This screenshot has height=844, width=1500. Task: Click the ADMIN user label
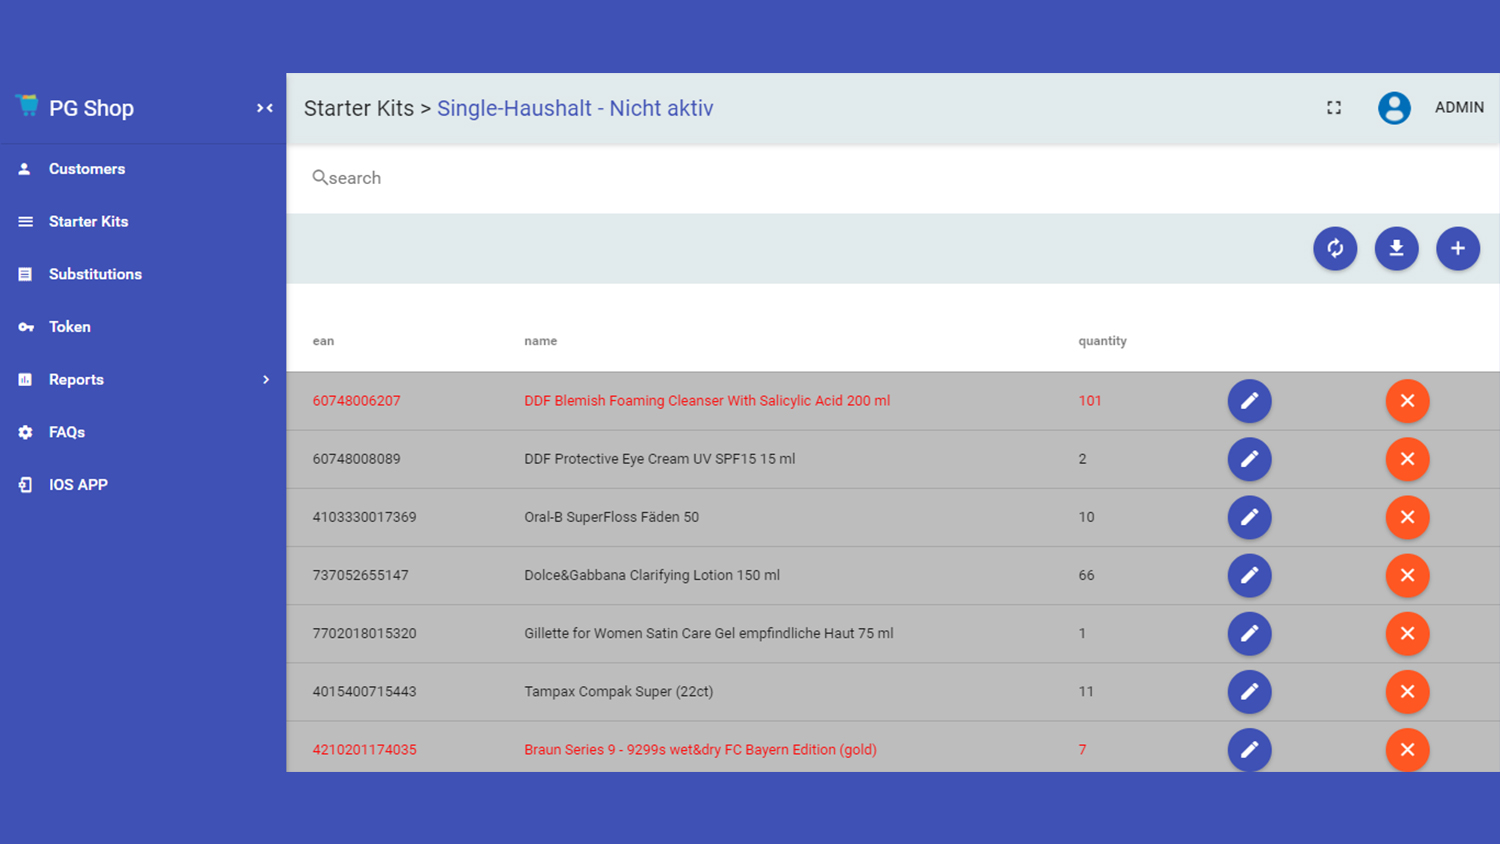1459,108
